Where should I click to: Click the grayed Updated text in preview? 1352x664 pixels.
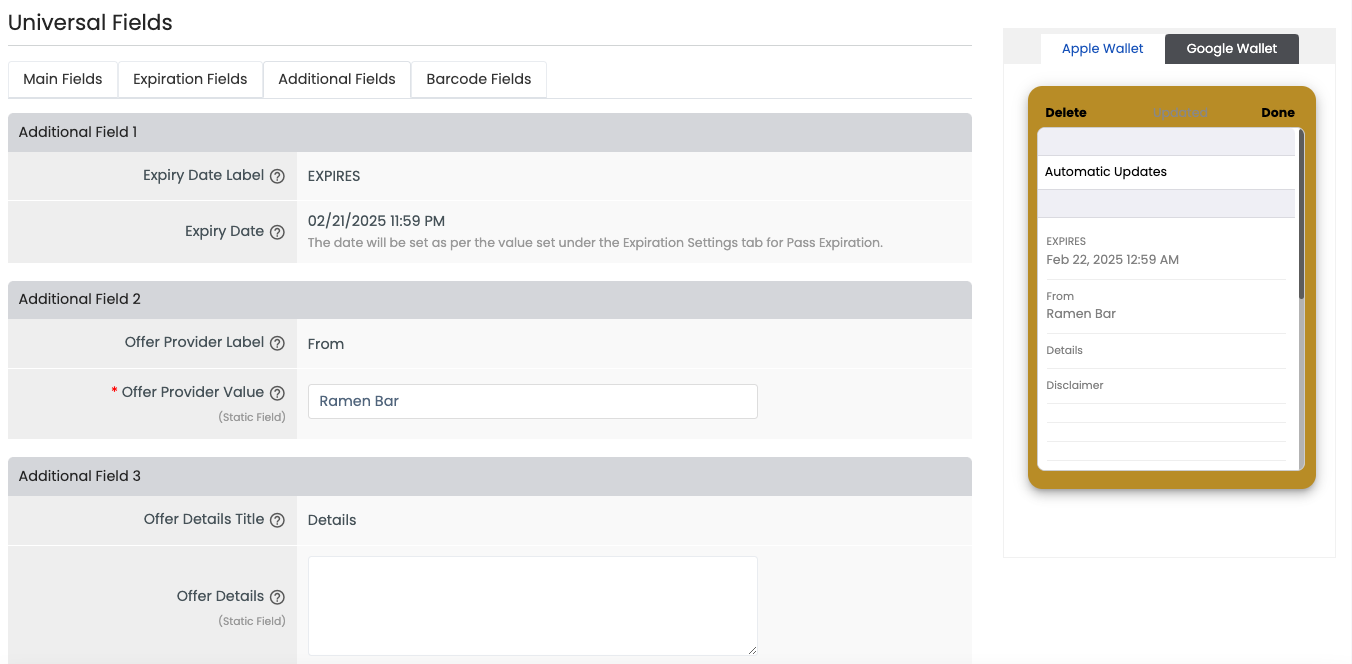[x=1181, y=113]
